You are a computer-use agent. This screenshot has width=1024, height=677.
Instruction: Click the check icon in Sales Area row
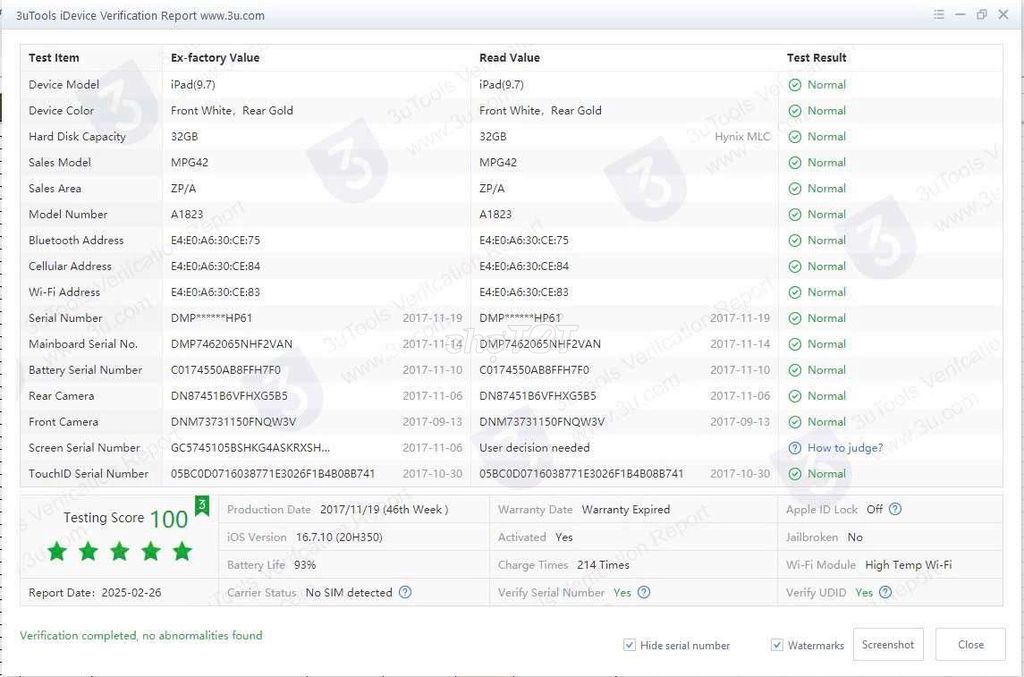[x=795, y=189]
